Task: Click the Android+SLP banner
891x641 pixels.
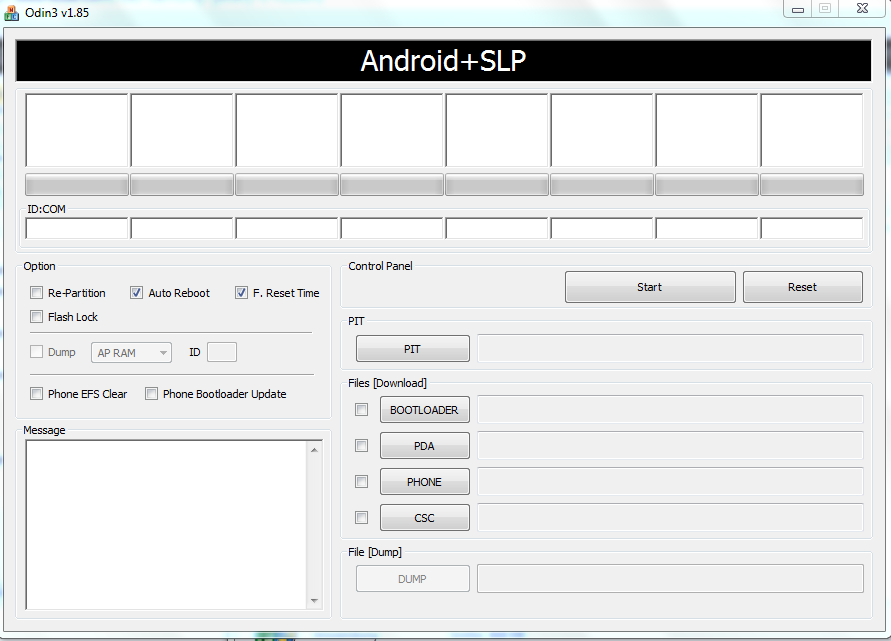Action: point(443,60)
